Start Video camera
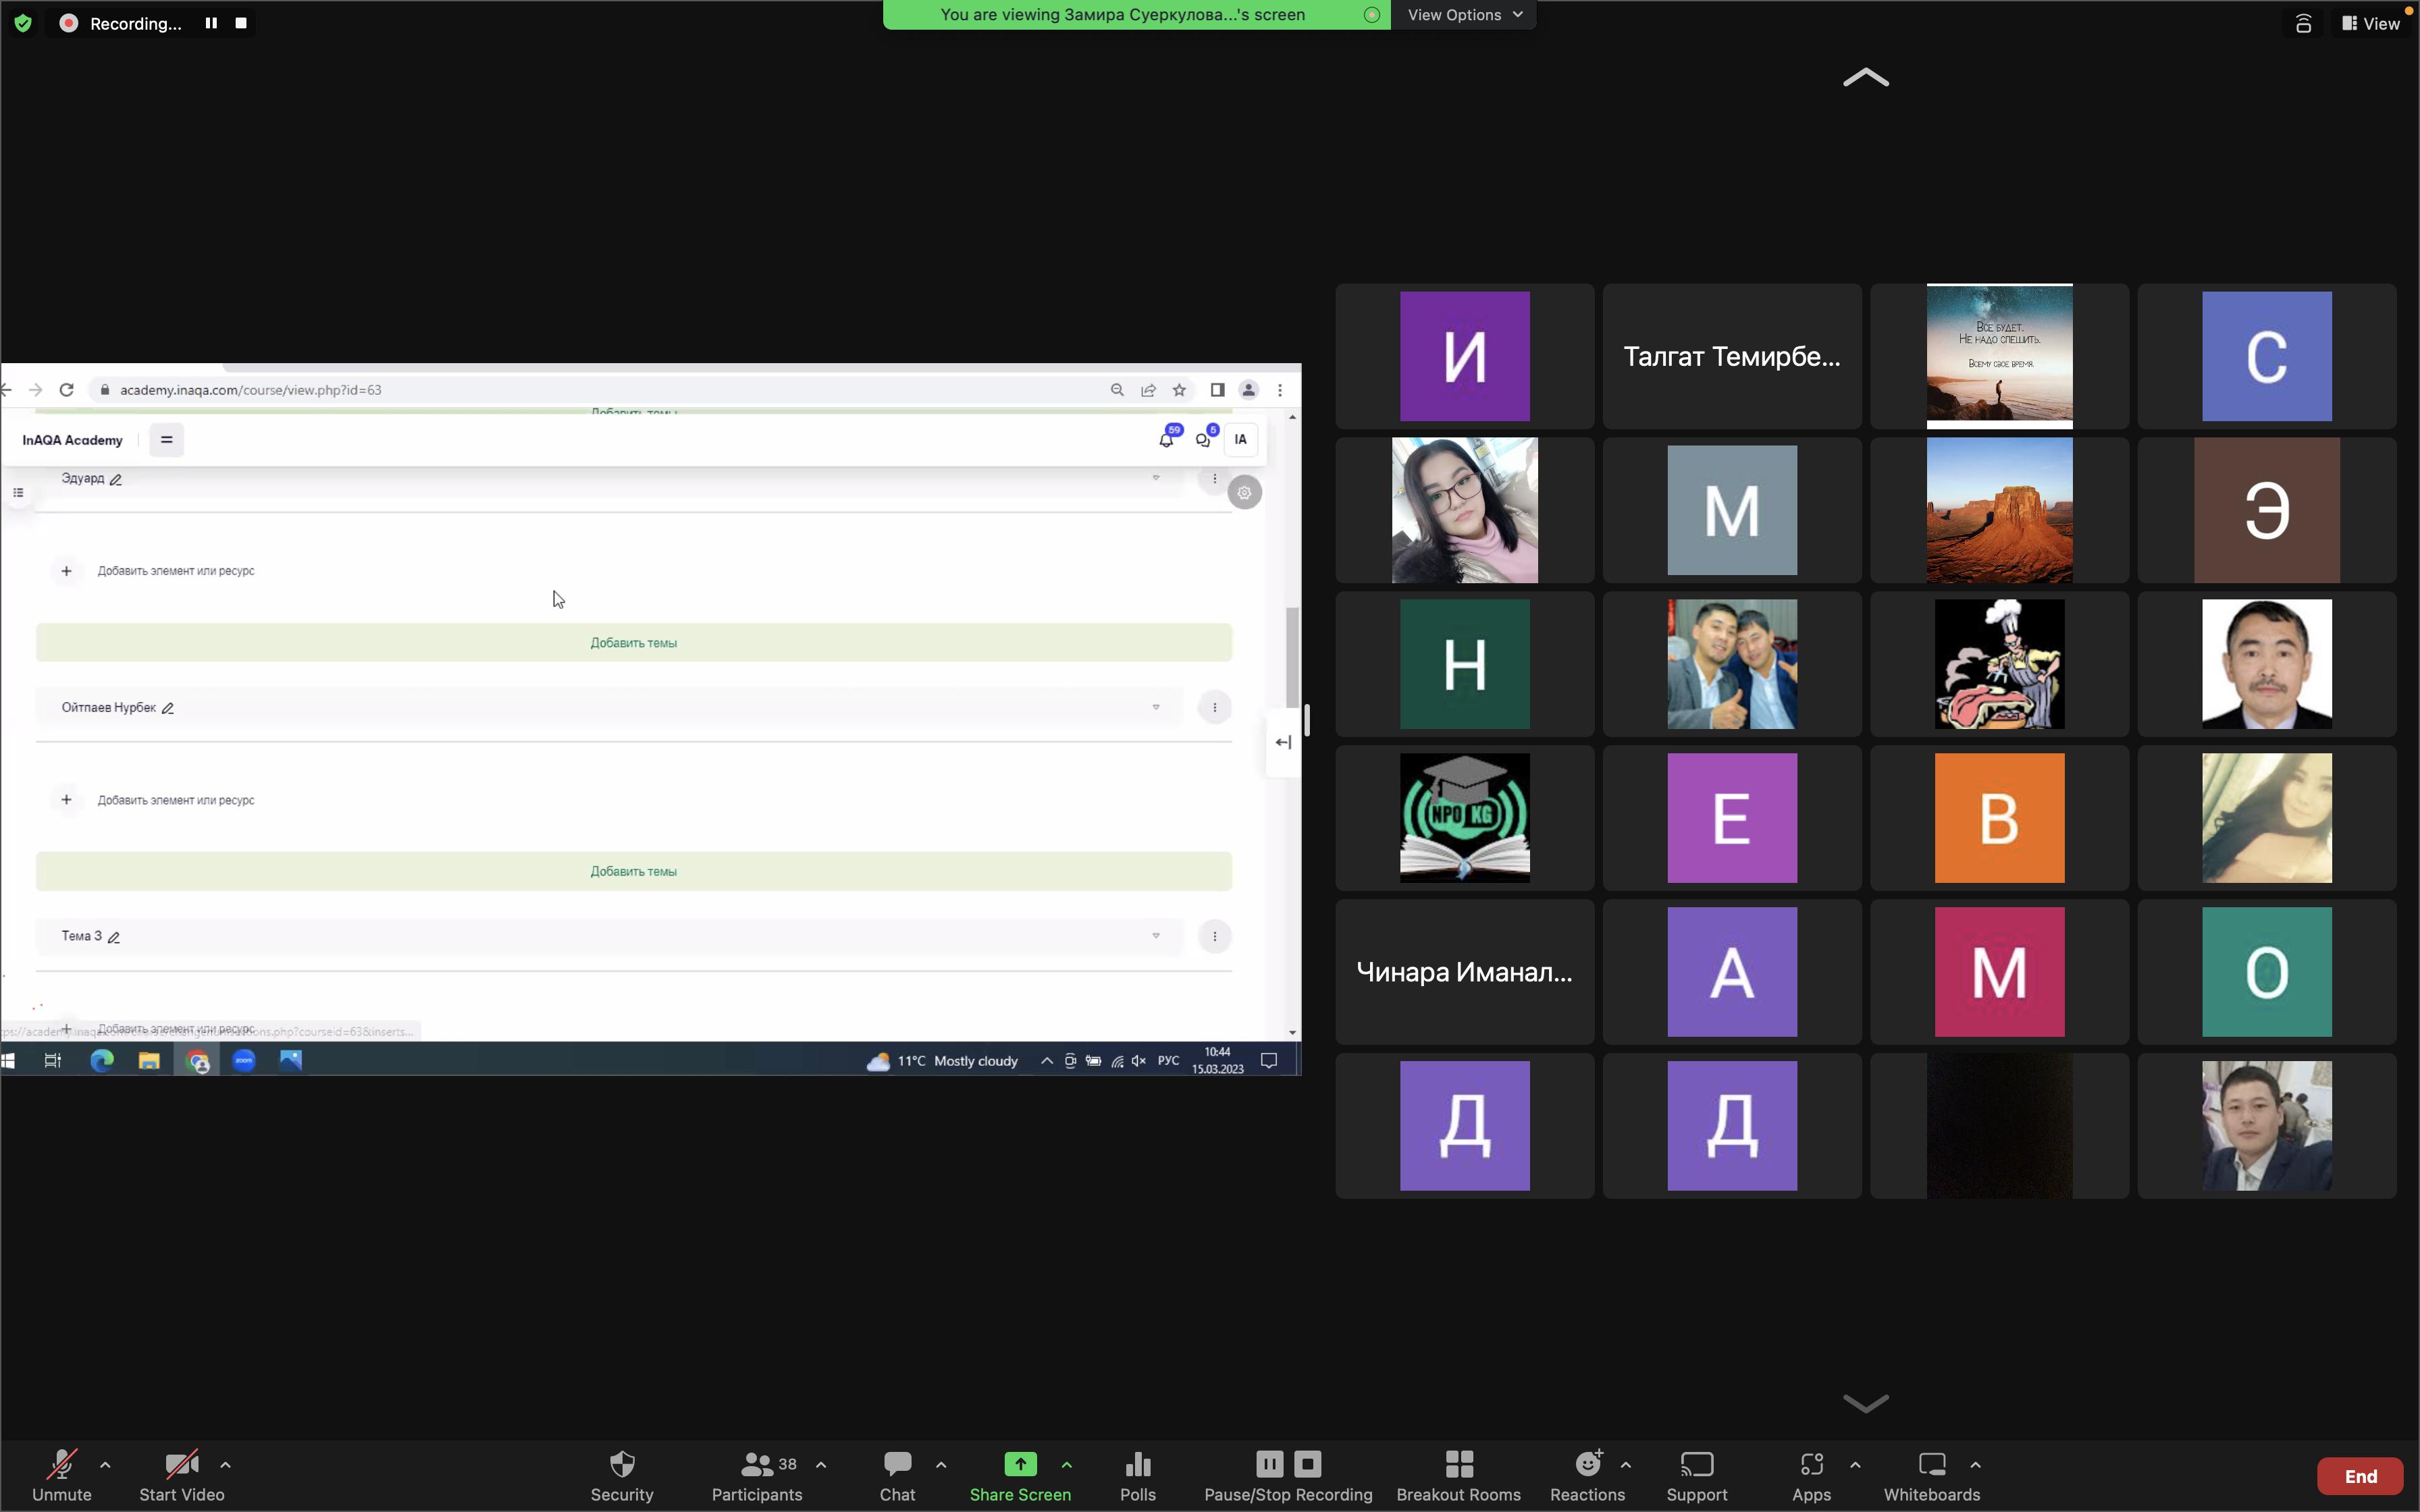Viewport: 2420px width, 1512px height. pos(181,1475)
